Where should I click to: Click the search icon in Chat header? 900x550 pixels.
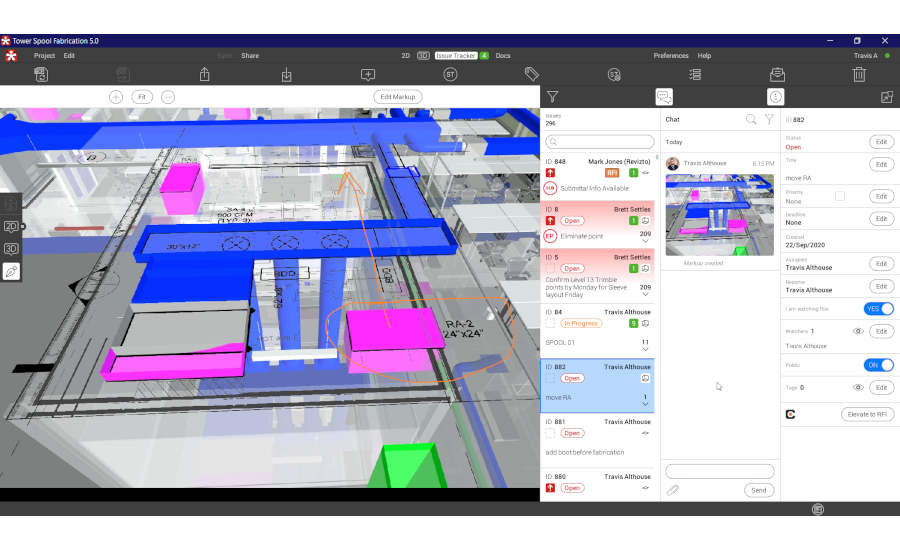click(751, 119)
